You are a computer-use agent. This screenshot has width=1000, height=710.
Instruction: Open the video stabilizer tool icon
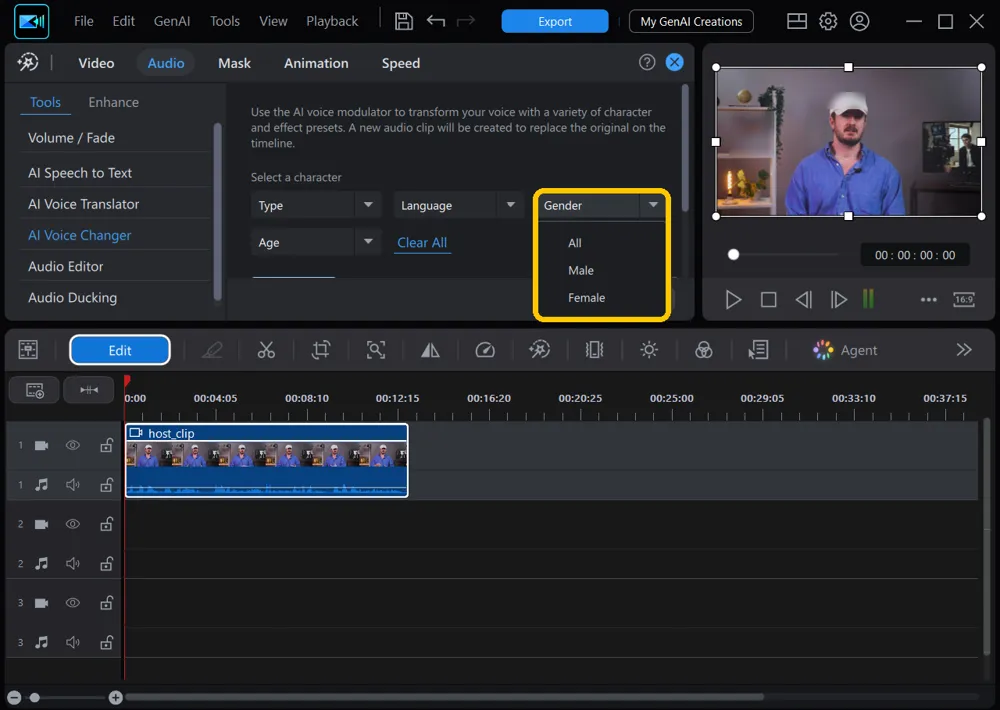[x=594, y=350]
